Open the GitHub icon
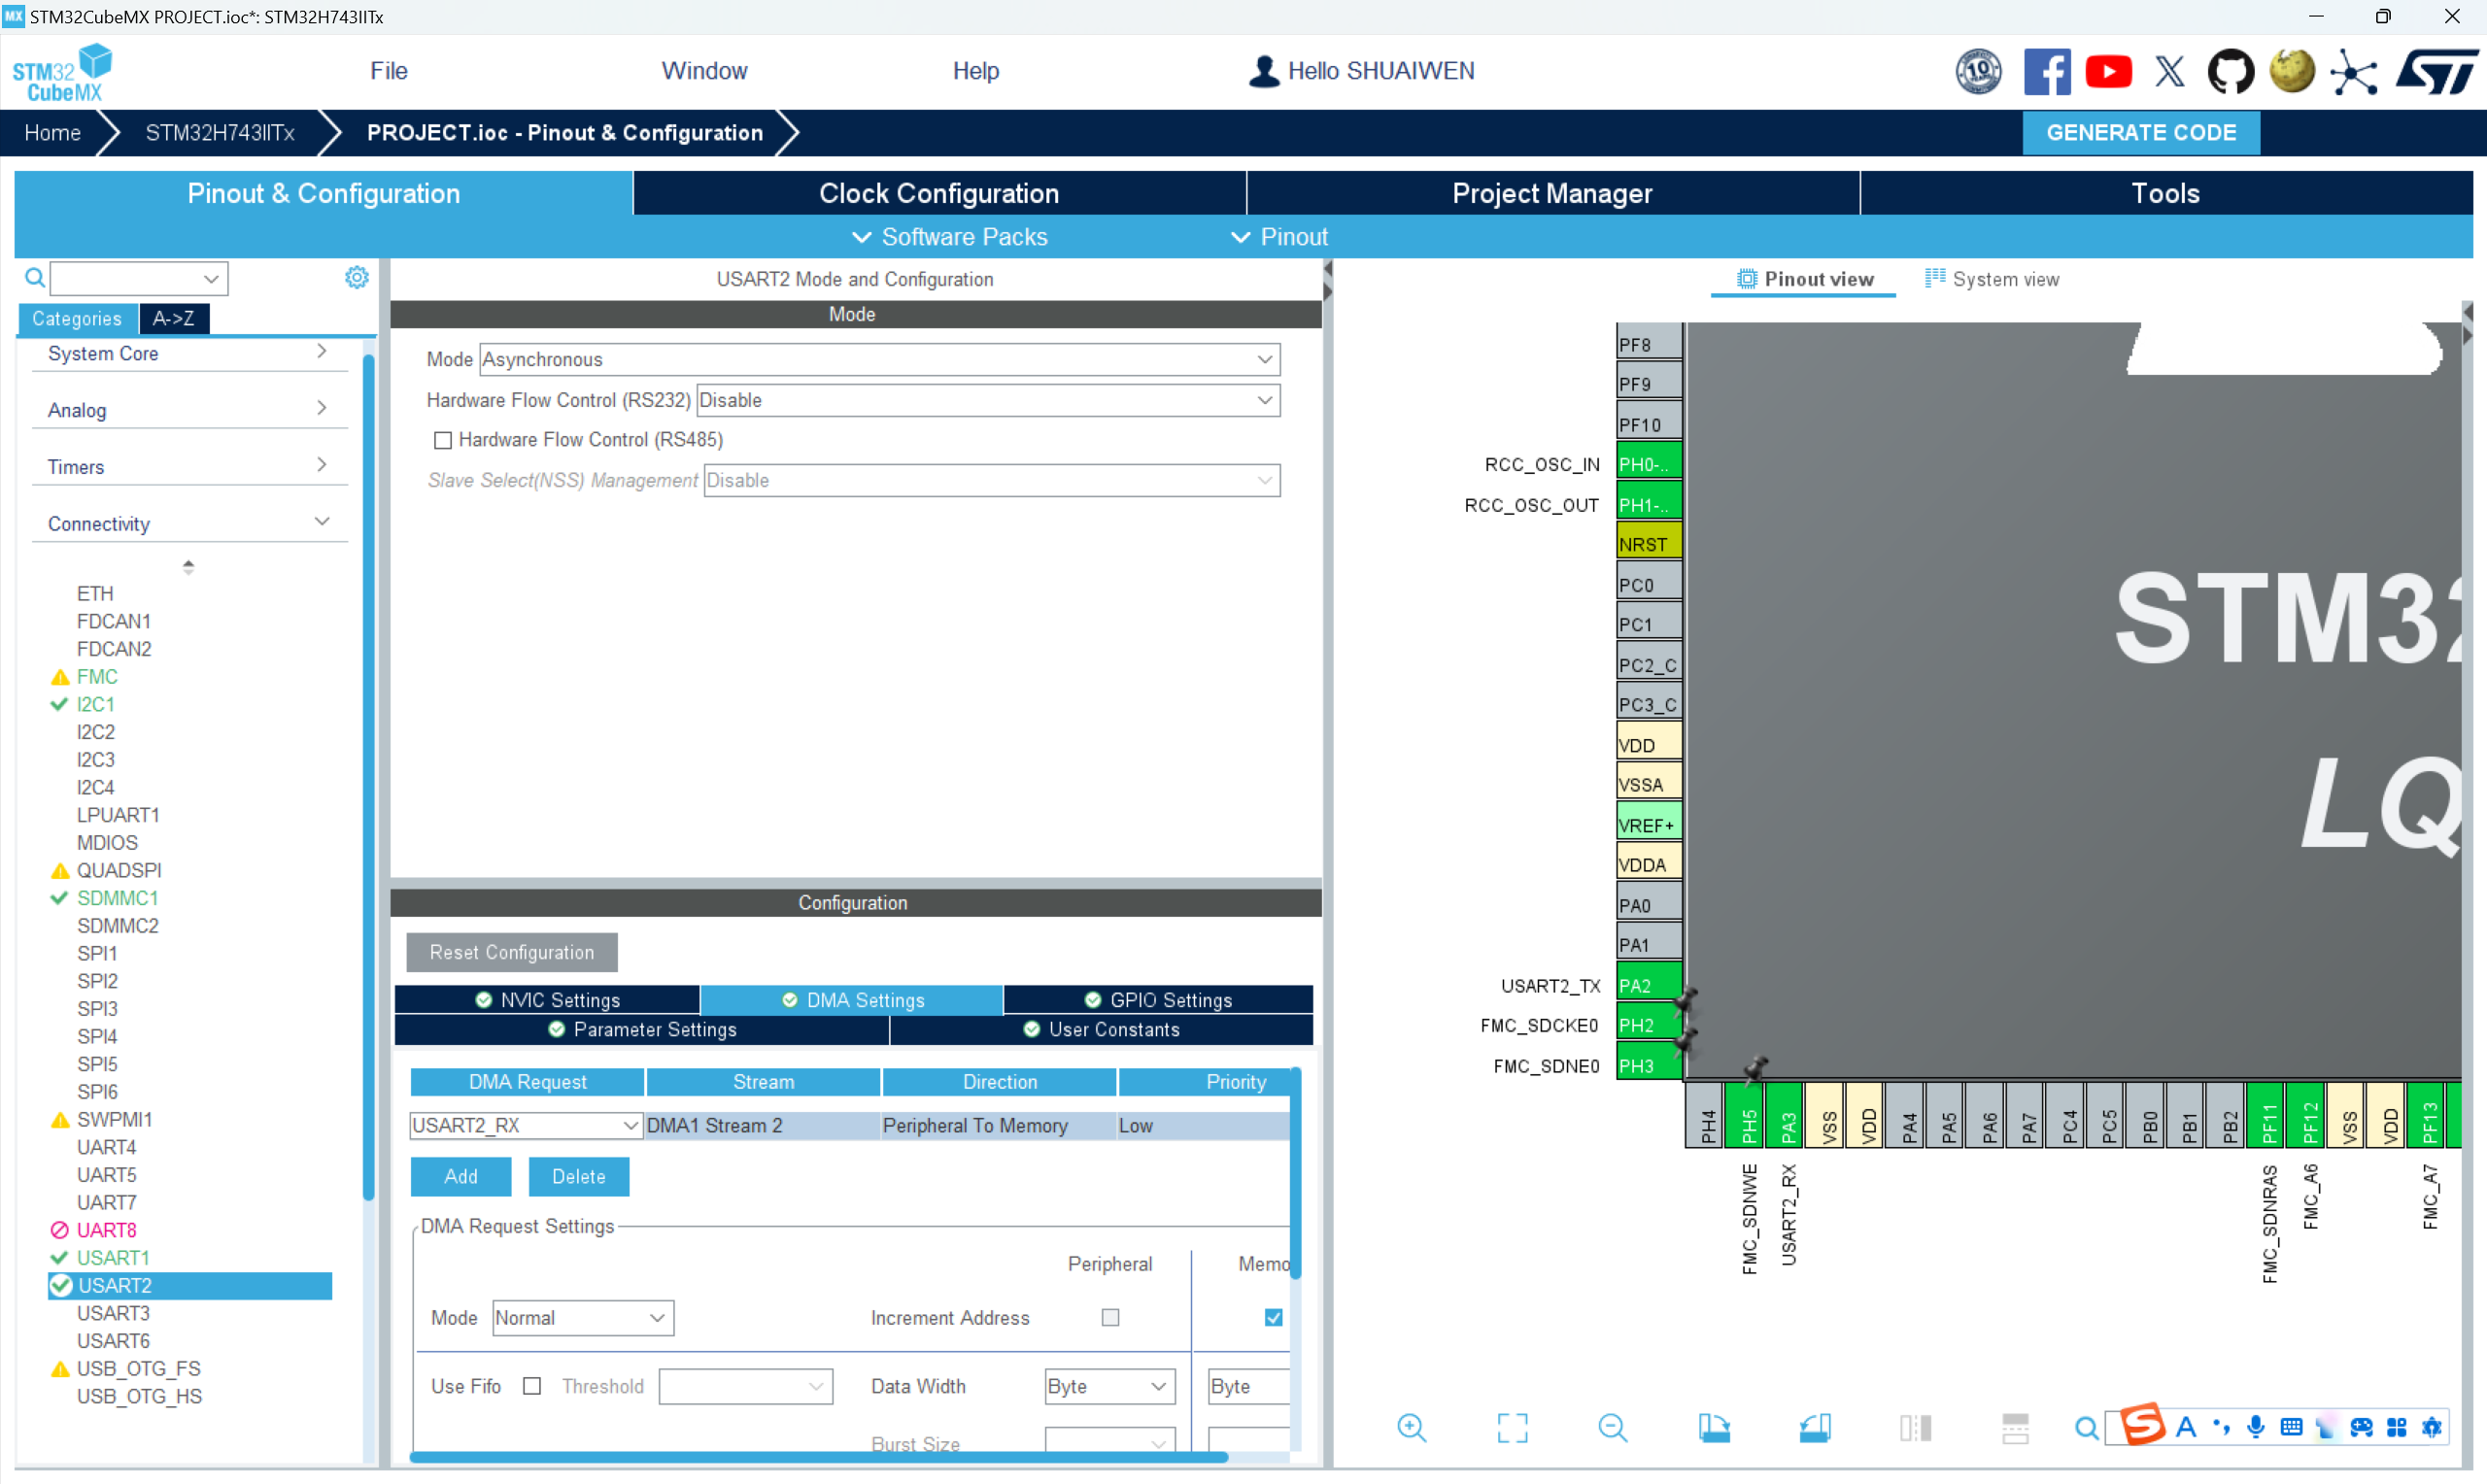Image resolution: width=2487 pixels, height=1484 pixels. click(2230, 72)
